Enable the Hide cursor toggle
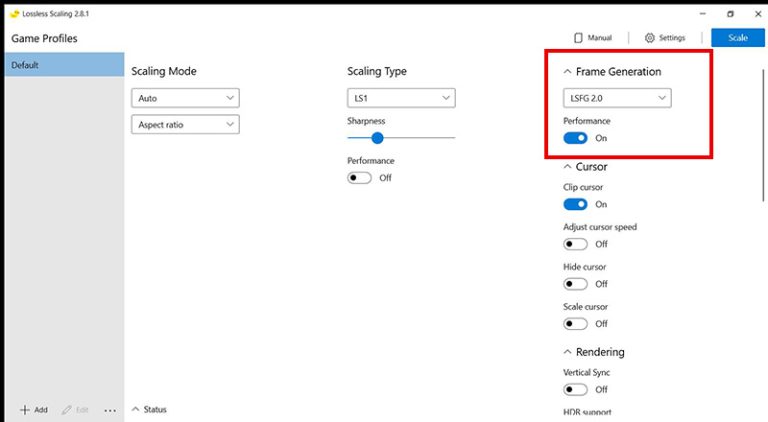Screen dimensions: 768x422 pos(575,284)
